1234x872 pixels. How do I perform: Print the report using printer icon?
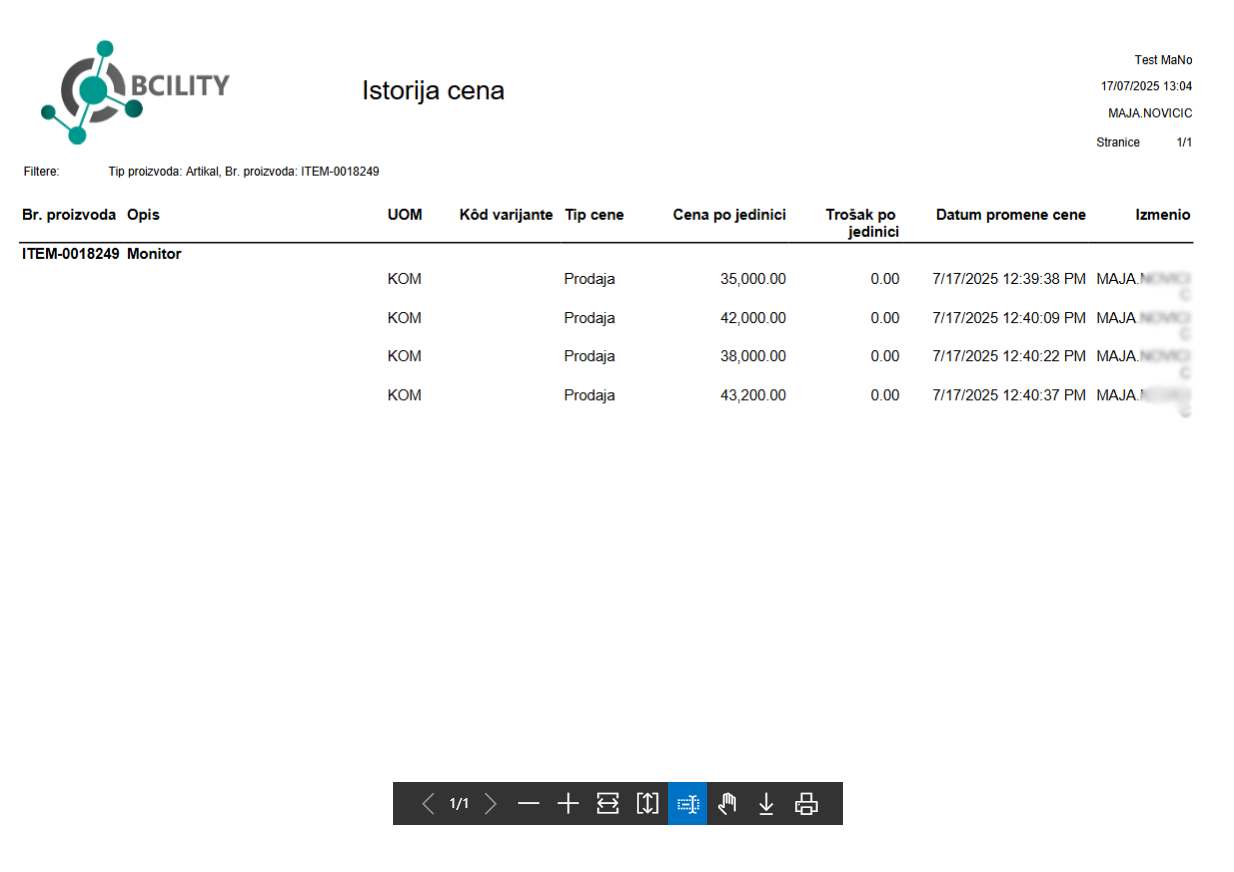(806, 804)
